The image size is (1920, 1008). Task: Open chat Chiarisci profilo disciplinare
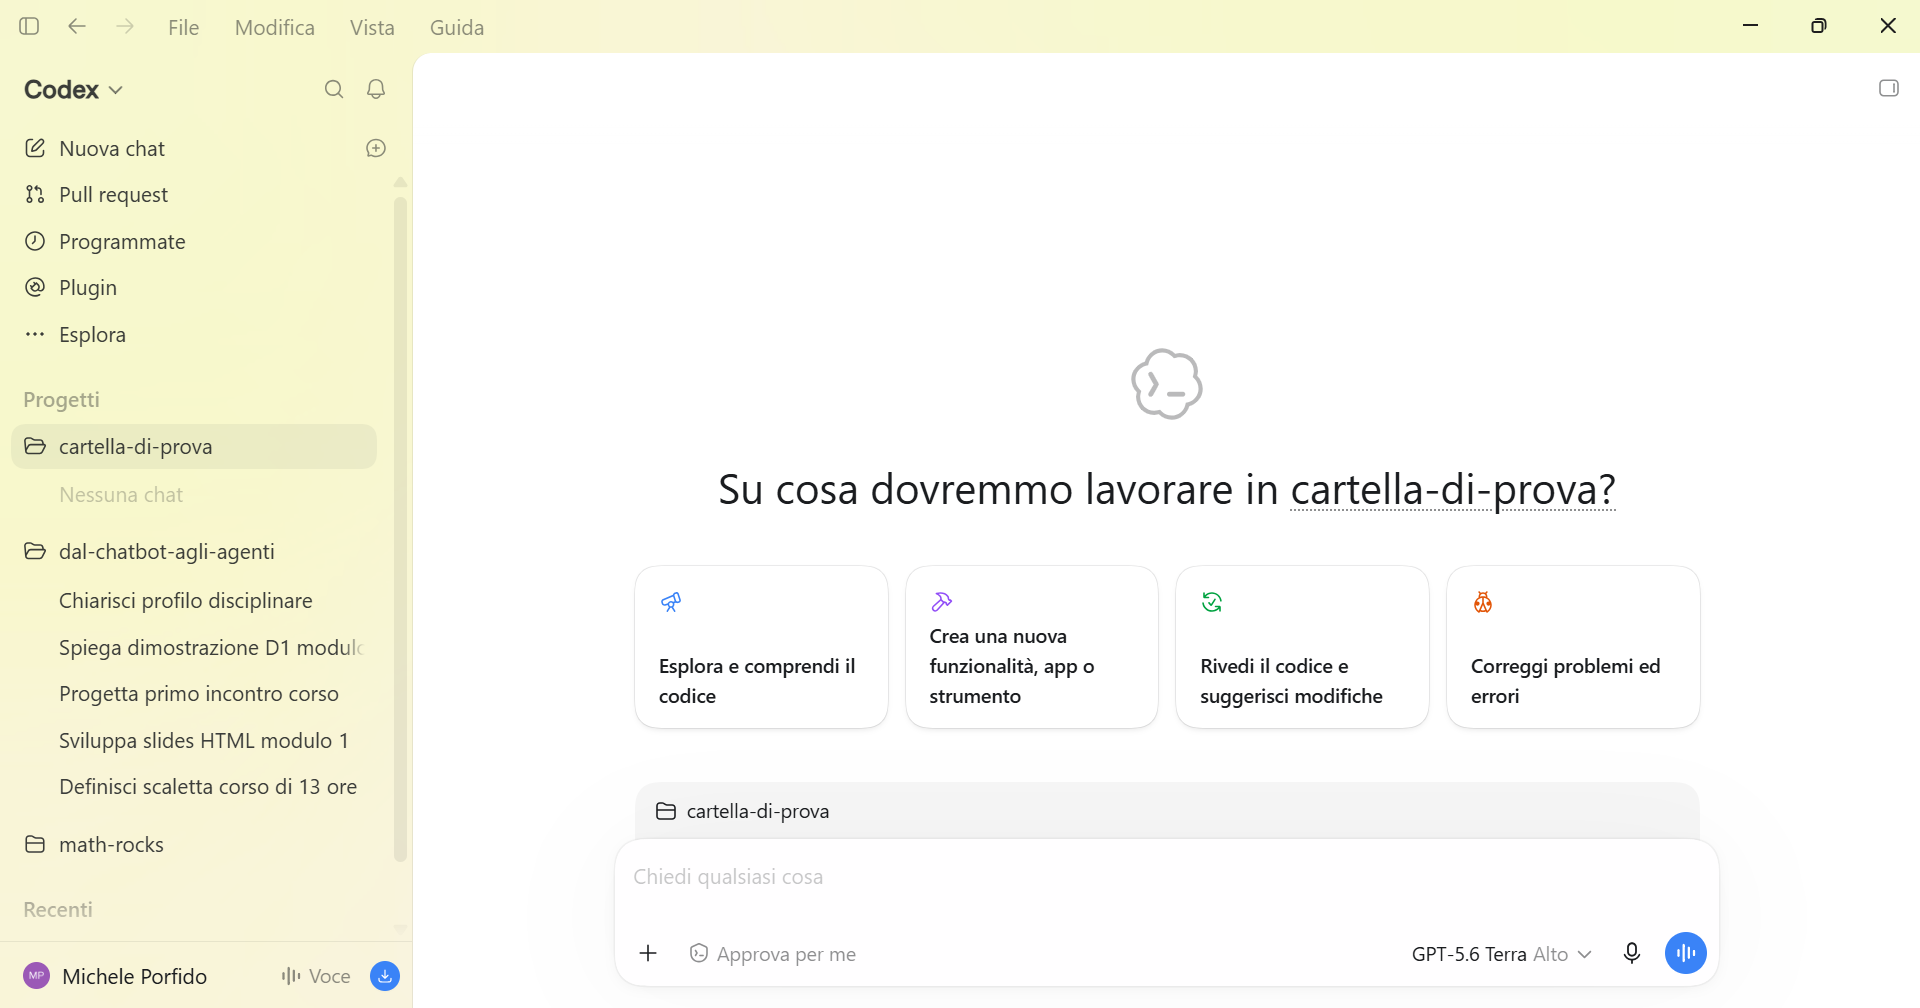(x=194, y=601)
